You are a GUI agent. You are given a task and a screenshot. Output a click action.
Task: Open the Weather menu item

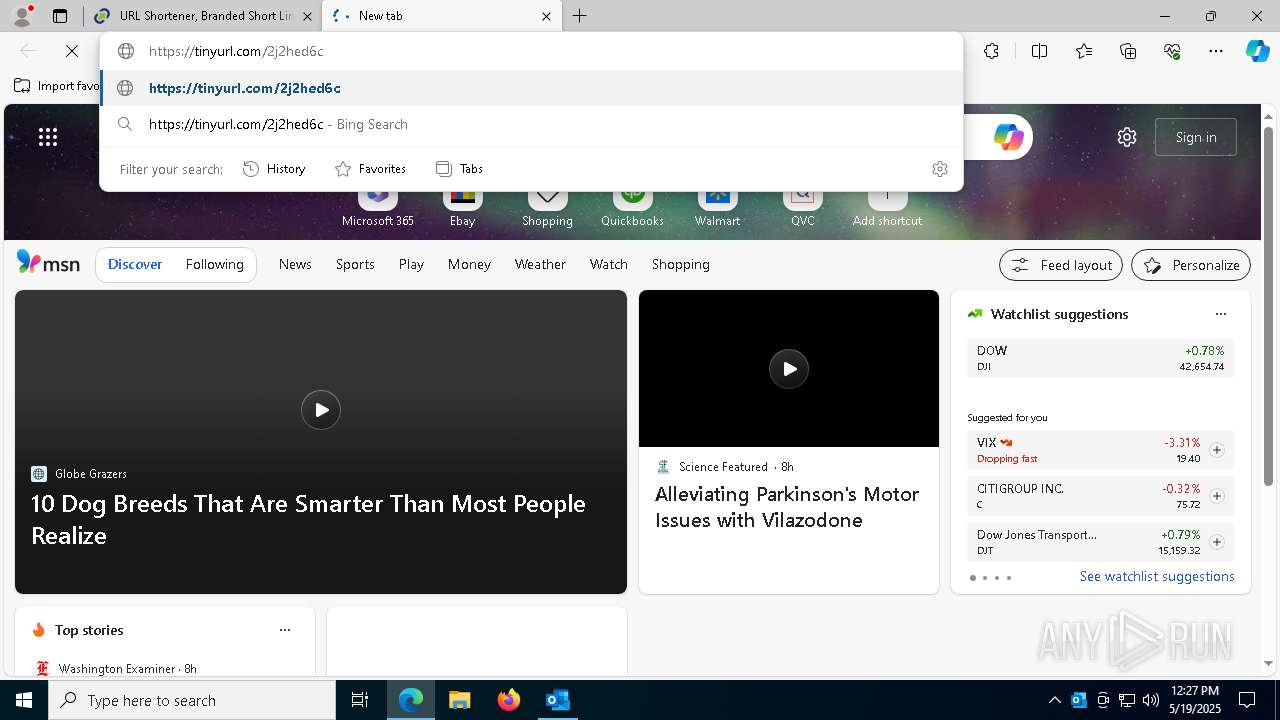point(540,264)
